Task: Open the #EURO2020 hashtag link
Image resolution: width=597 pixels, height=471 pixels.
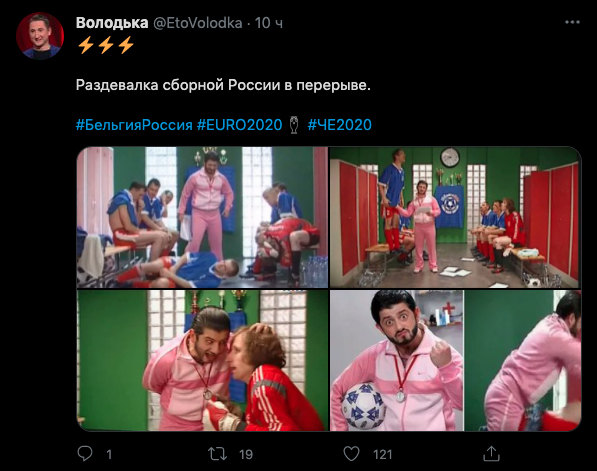Action: coord(239,125)
